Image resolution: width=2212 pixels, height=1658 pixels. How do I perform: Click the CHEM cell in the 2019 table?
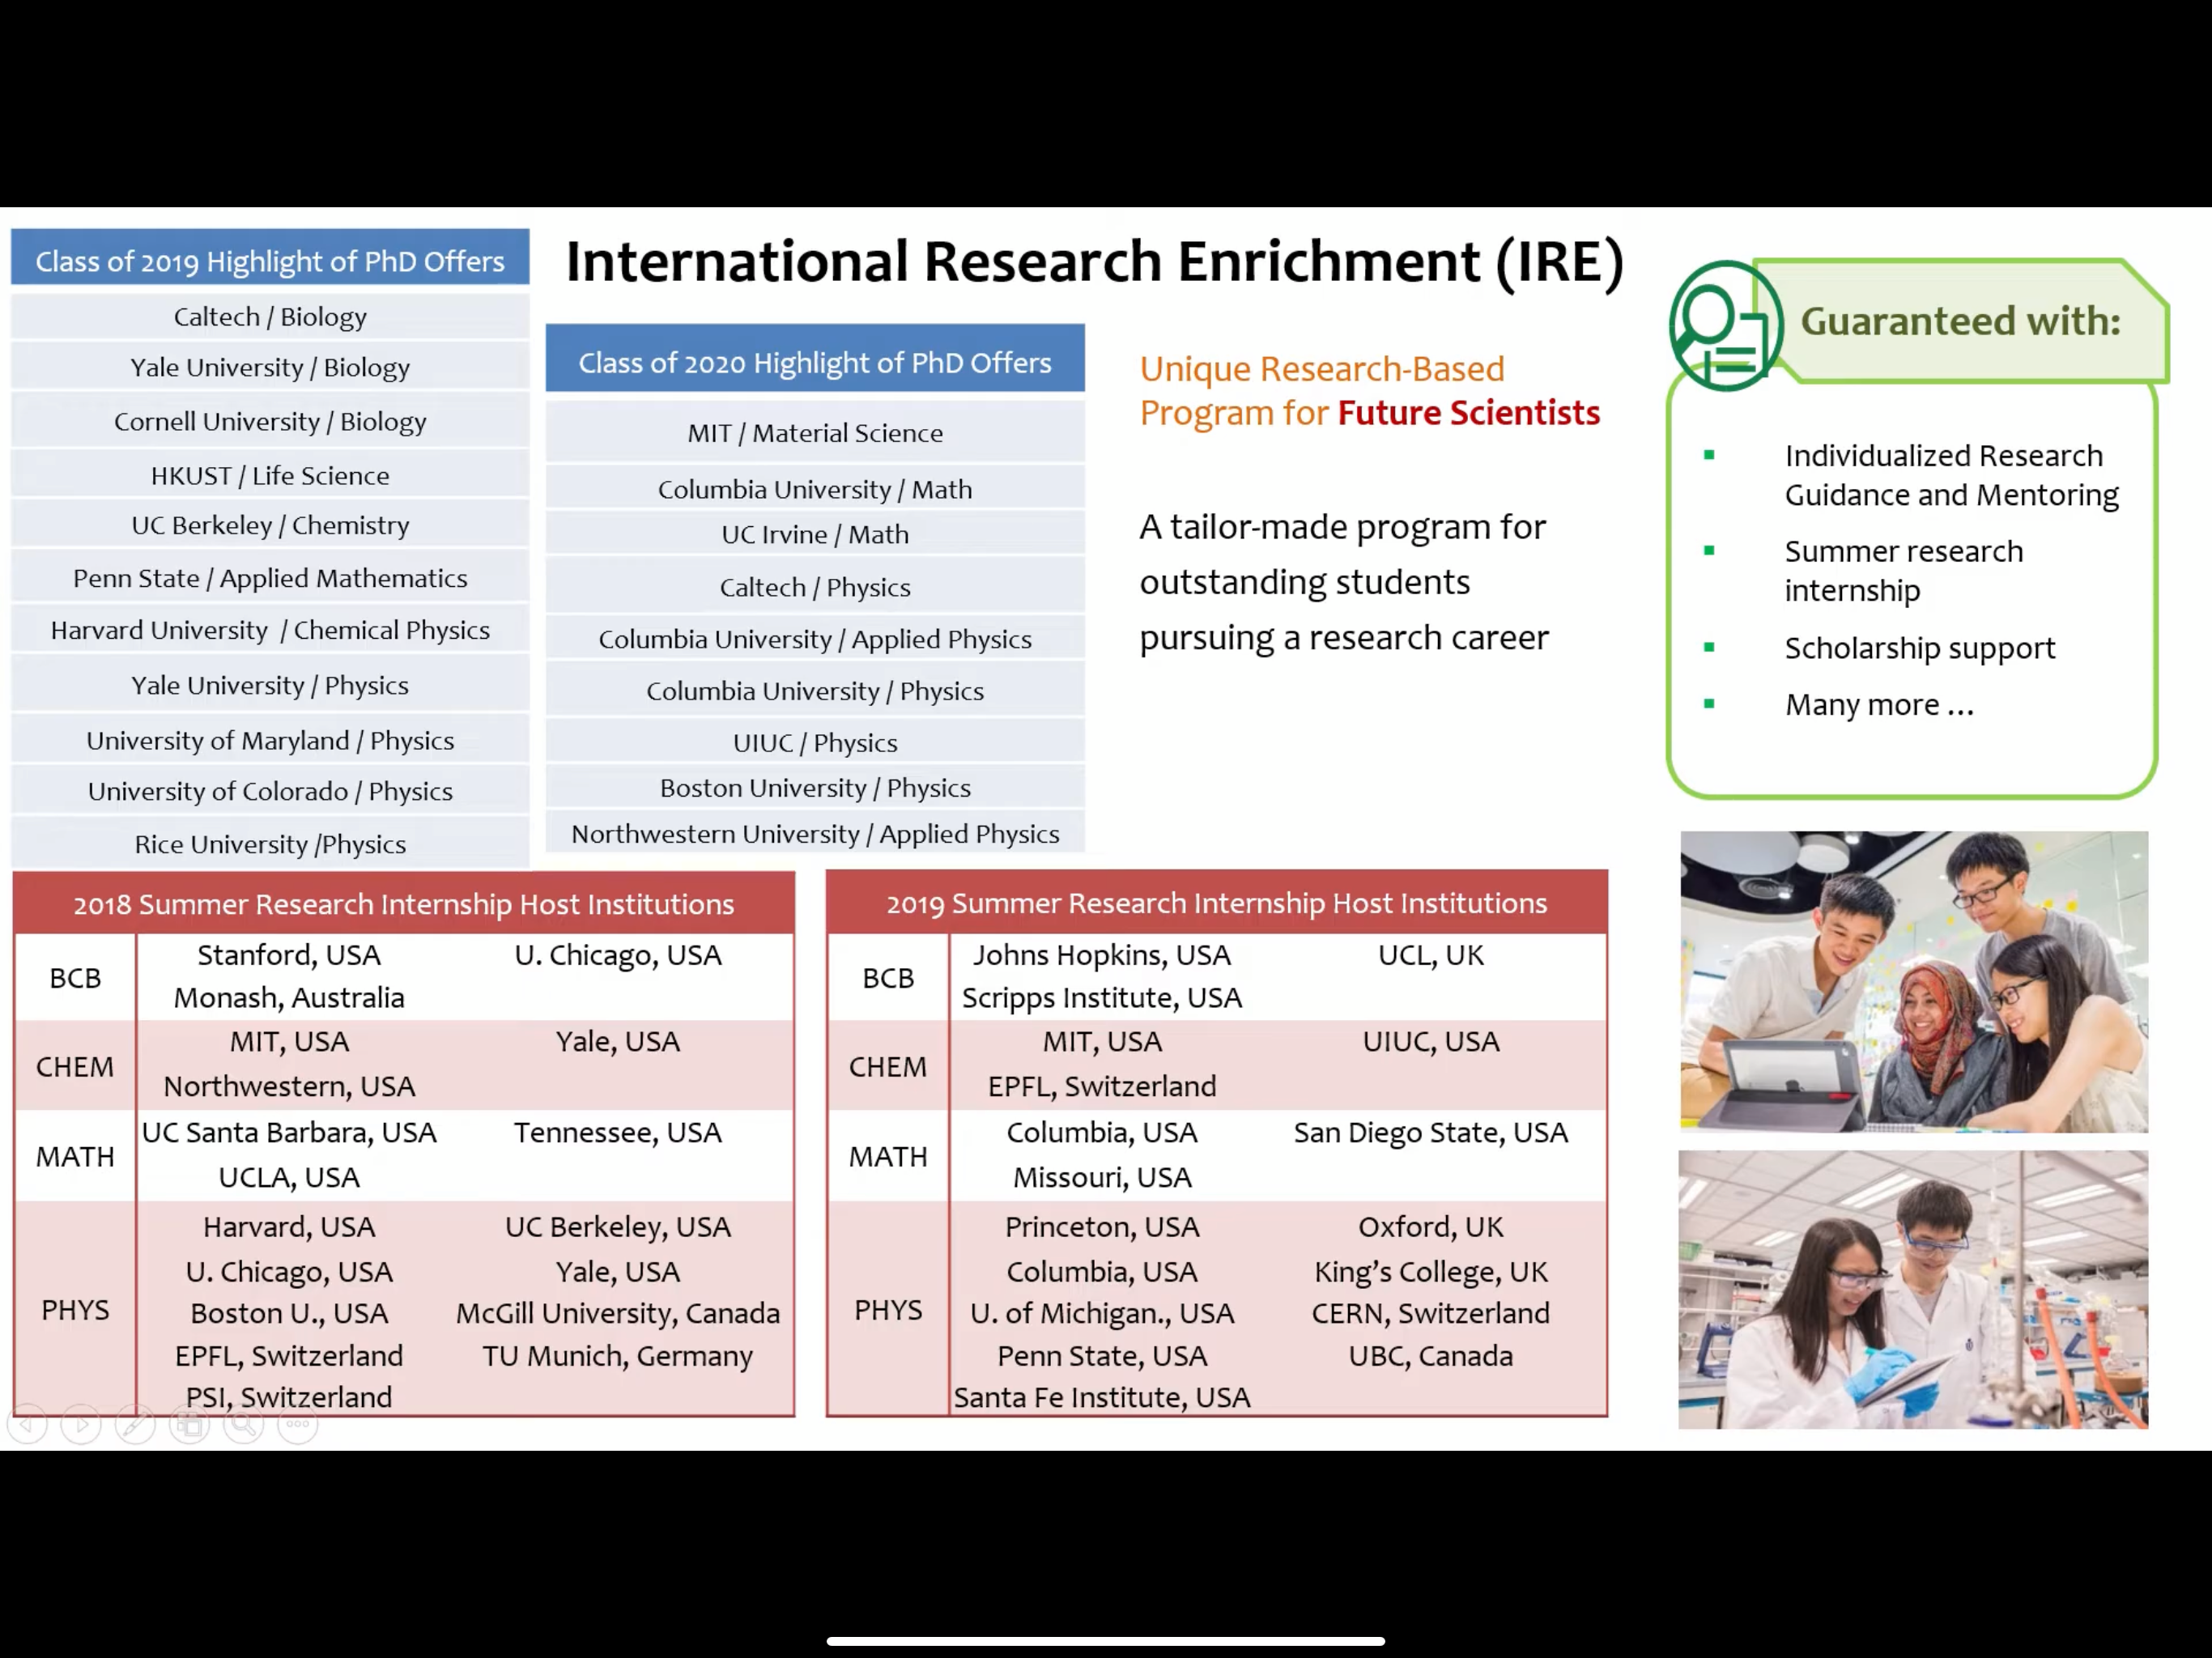coord(887,1066)
